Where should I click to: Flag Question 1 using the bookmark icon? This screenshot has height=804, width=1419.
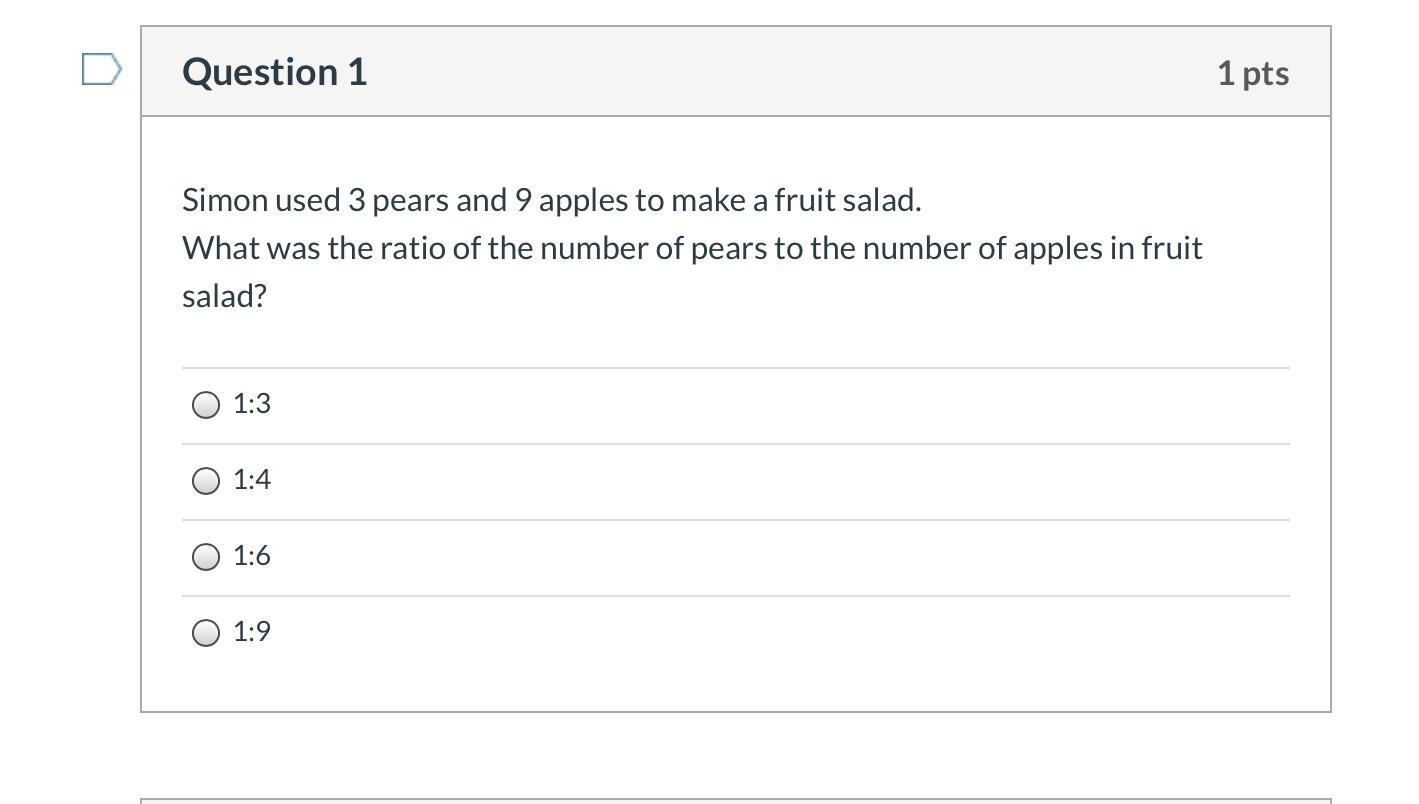[101, 70]
